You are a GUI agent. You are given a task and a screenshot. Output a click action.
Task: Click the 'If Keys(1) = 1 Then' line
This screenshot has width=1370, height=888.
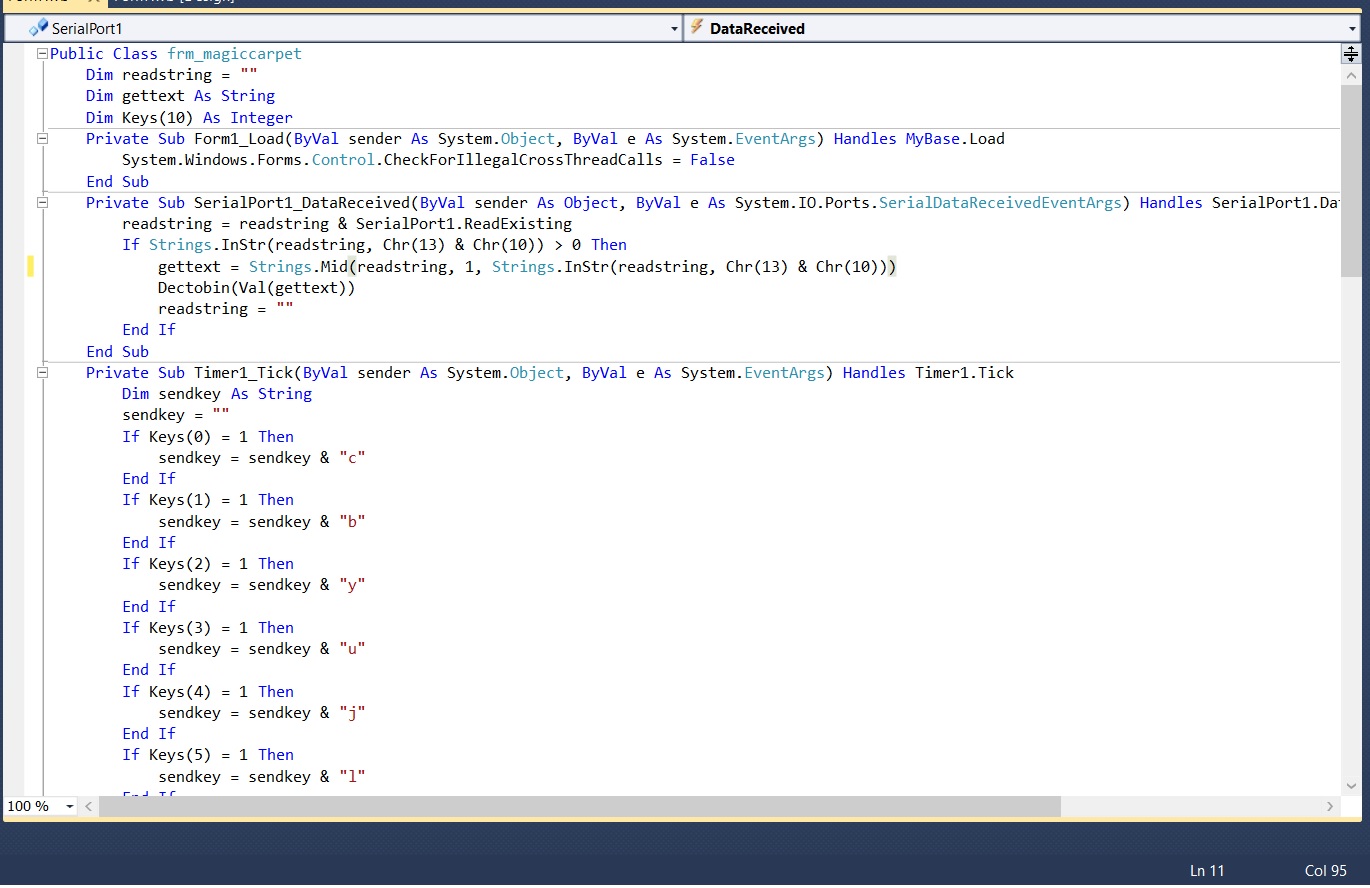point(208,500)
